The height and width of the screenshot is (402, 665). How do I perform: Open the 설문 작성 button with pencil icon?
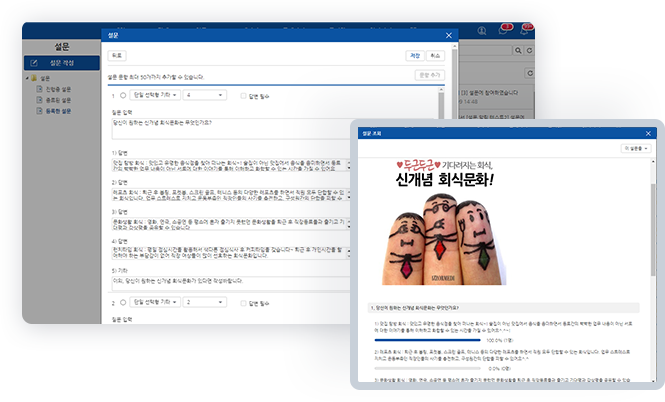pos(61,63)
